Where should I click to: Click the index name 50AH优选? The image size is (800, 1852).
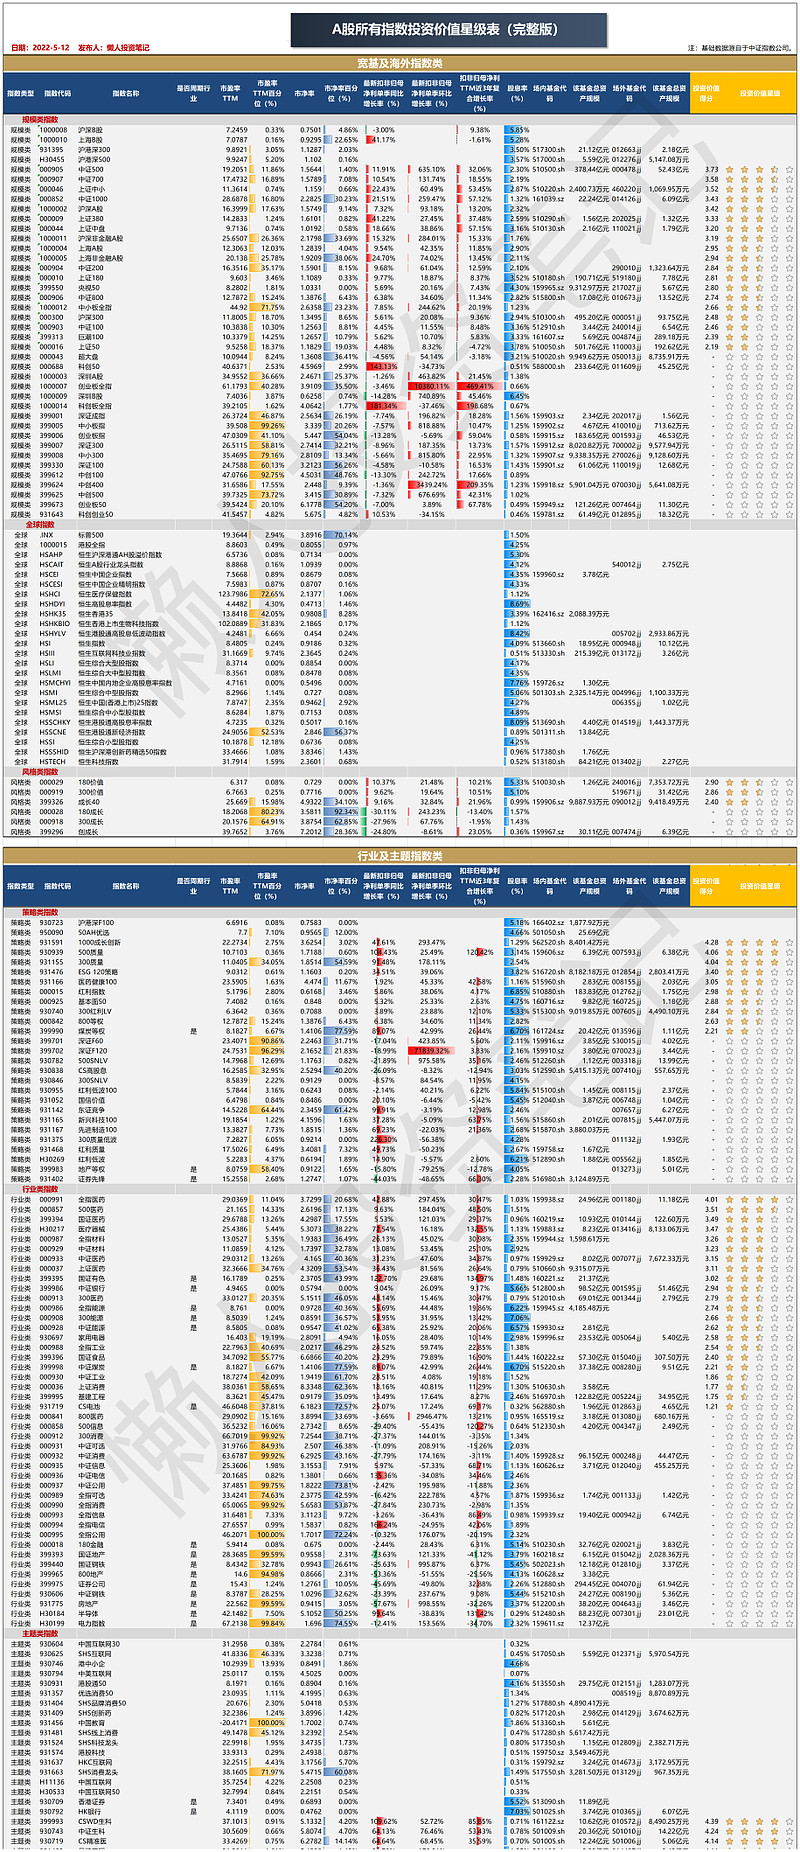point(93,933)
